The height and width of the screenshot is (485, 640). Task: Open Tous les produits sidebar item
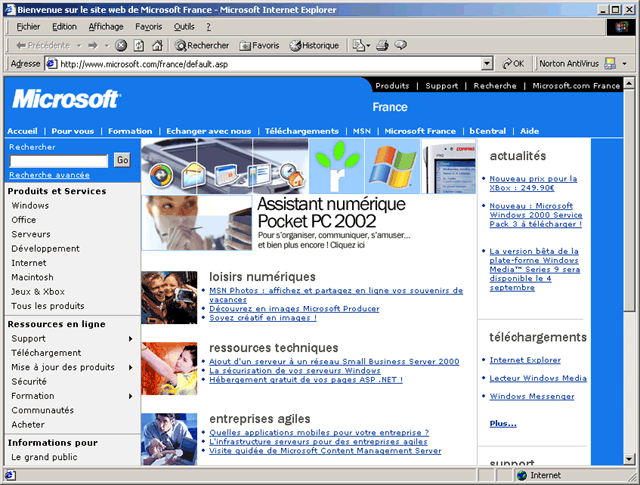point(48,306)
